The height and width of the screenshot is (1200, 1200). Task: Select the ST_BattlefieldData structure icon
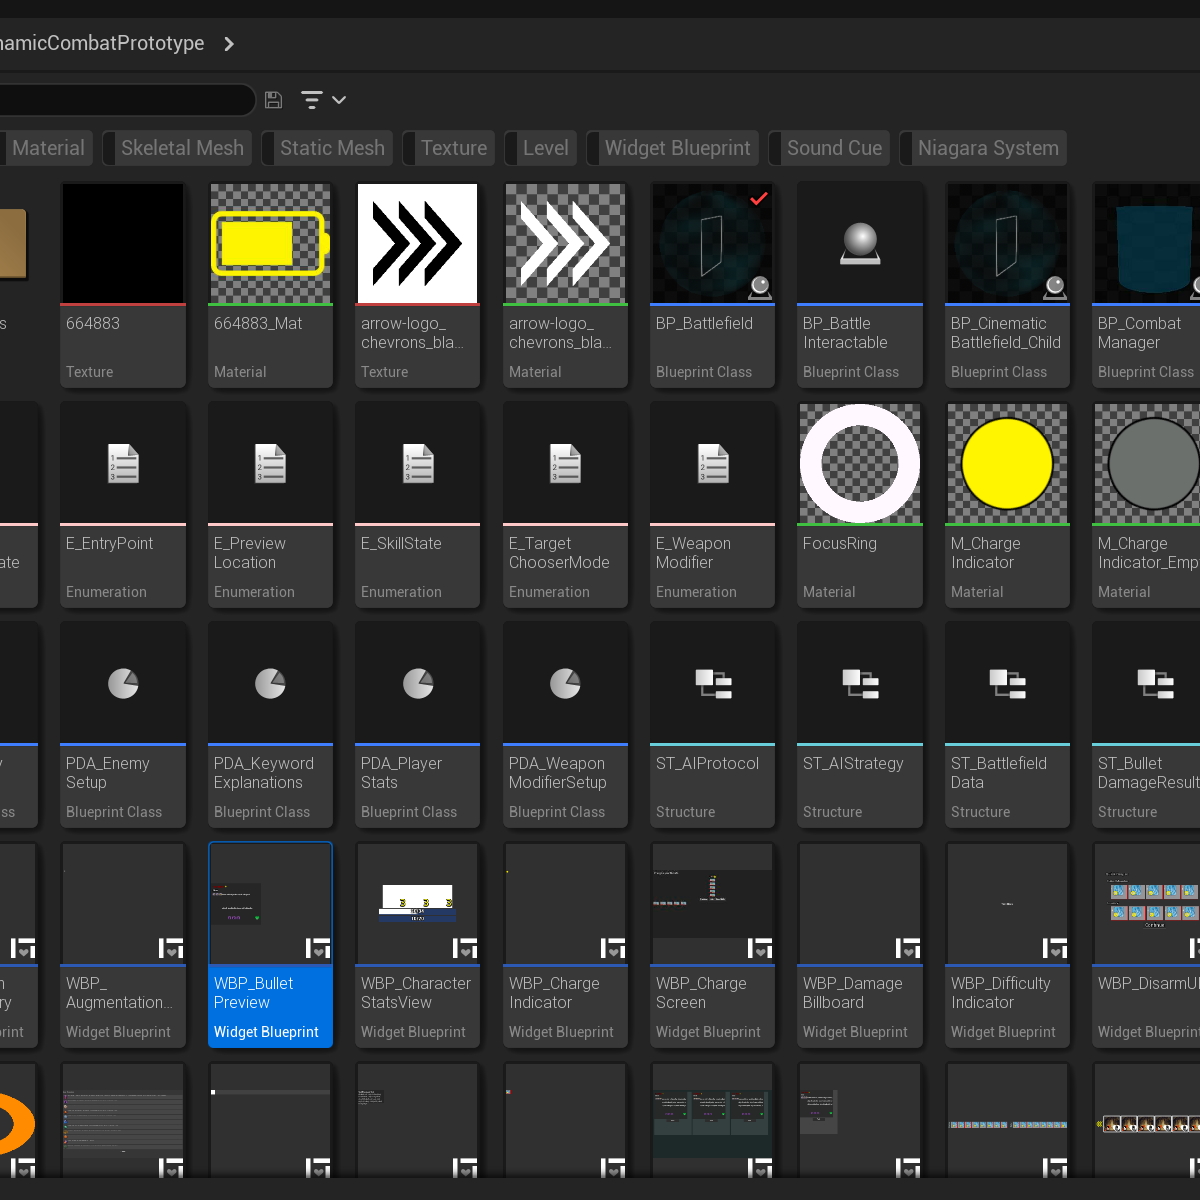[1007, 684]
